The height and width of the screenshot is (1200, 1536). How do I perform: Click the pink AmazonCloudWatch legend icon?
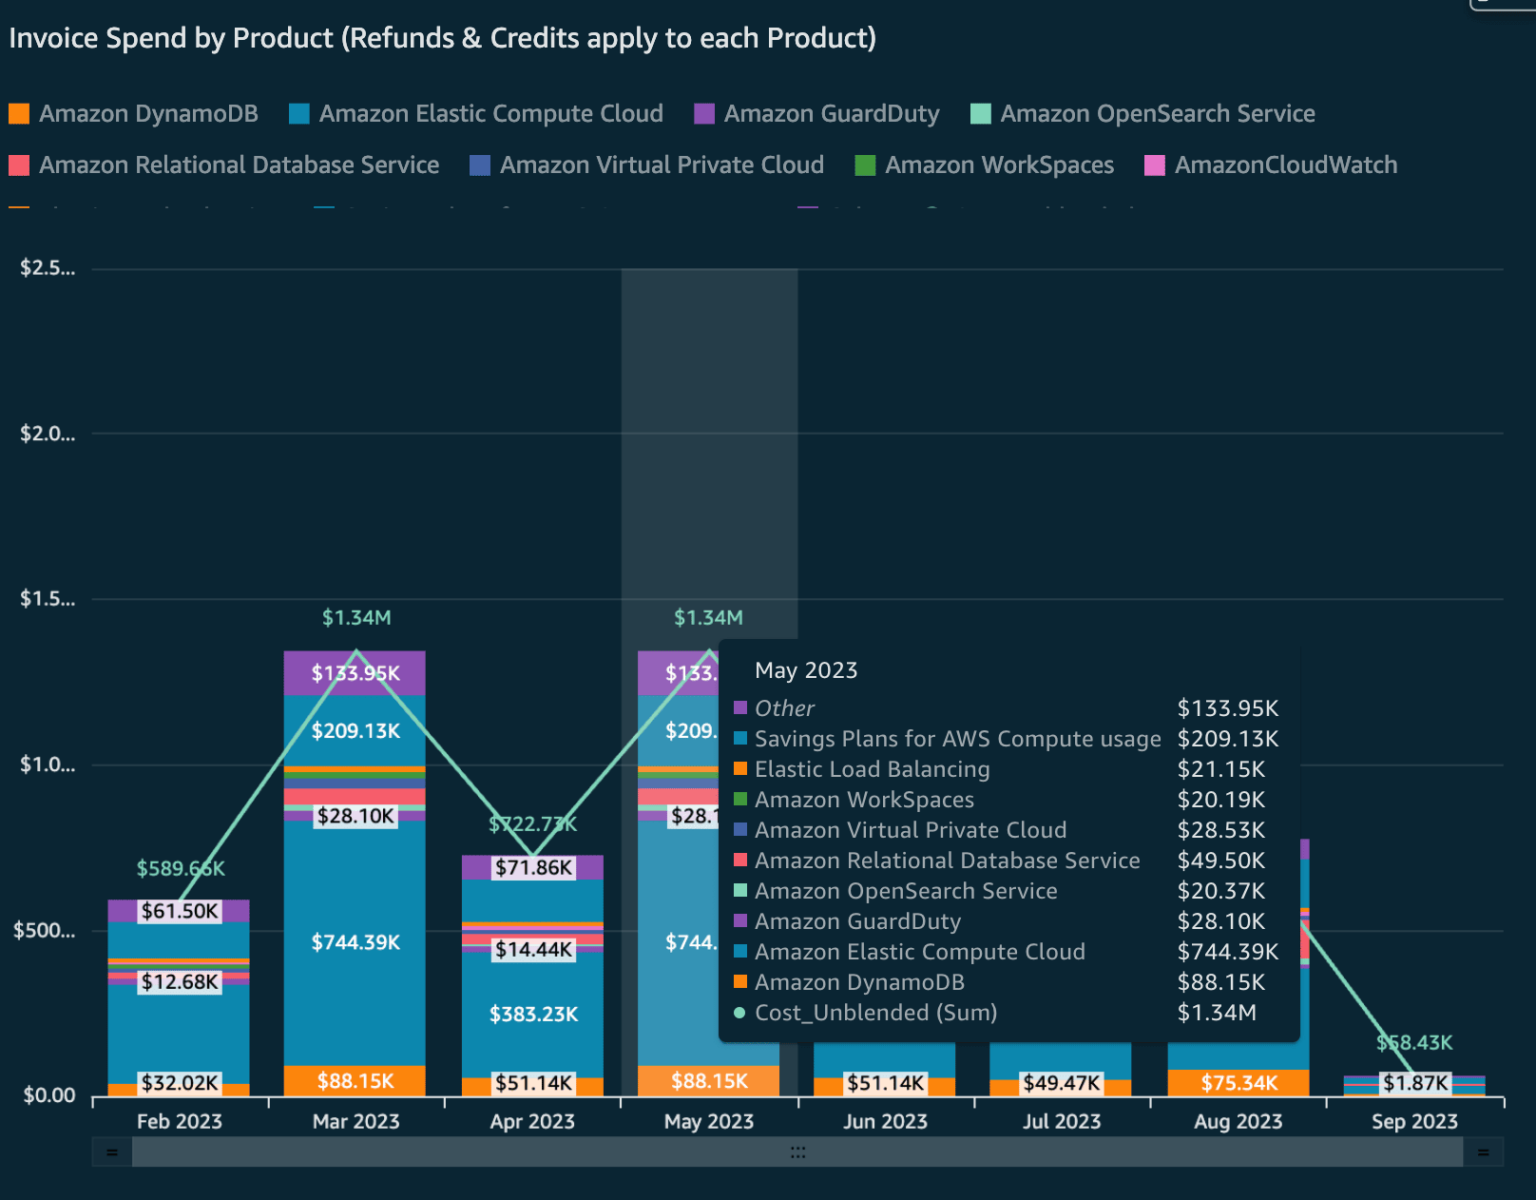[1155, 164]
